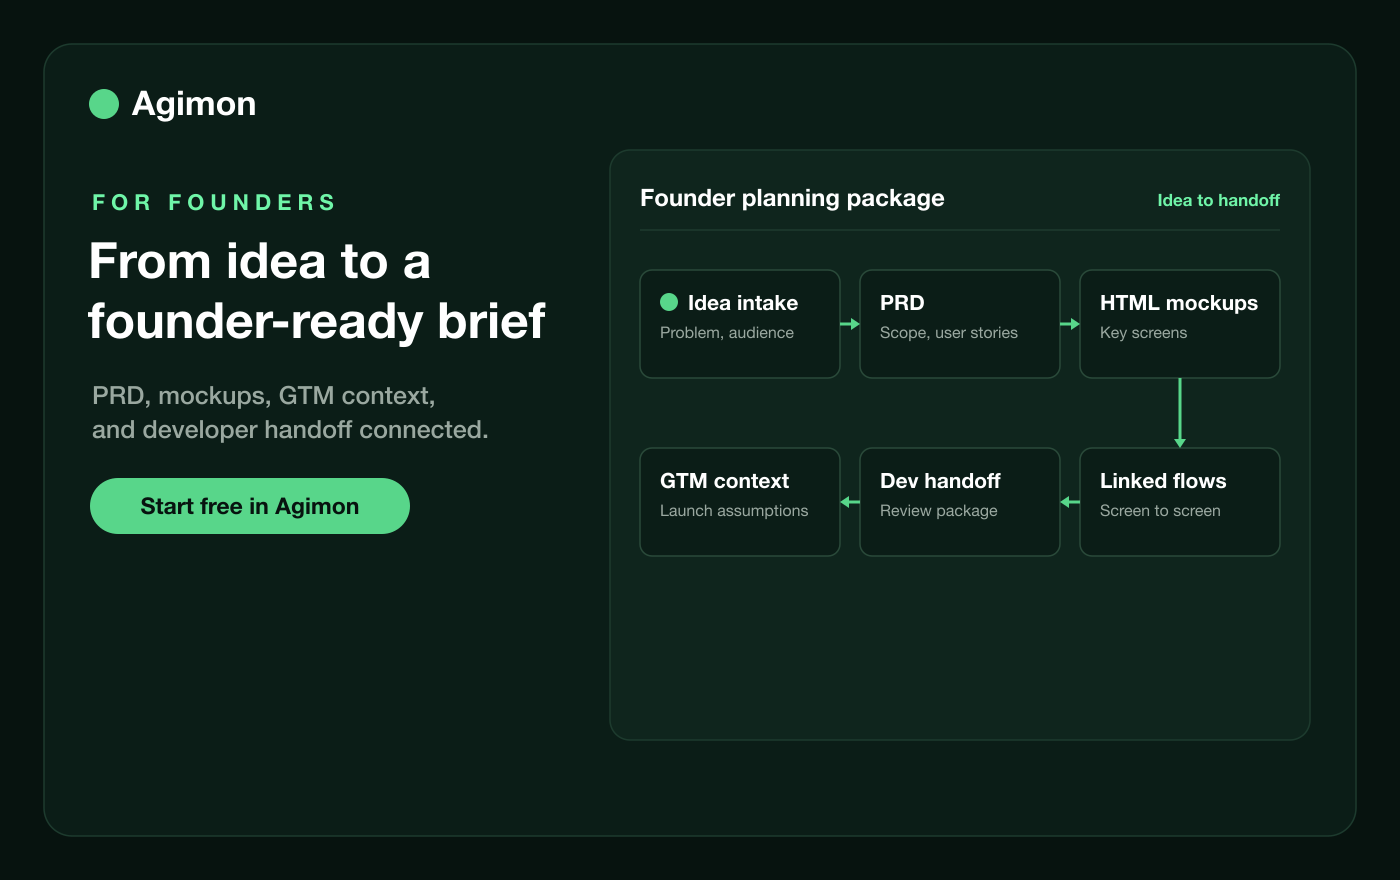
Task: Open the Linked flows card
Action: coord(1180,502)
